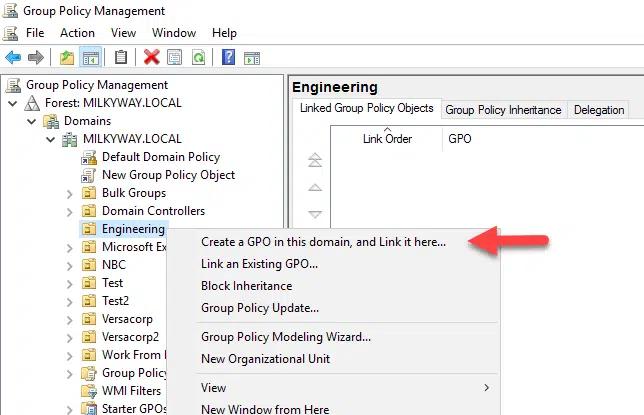Image resolution: width=644 pixels, height=415 pixels.
Task: Collapse the Forest: MILKYWAY.LOCAL node
Action: point(13,103)
